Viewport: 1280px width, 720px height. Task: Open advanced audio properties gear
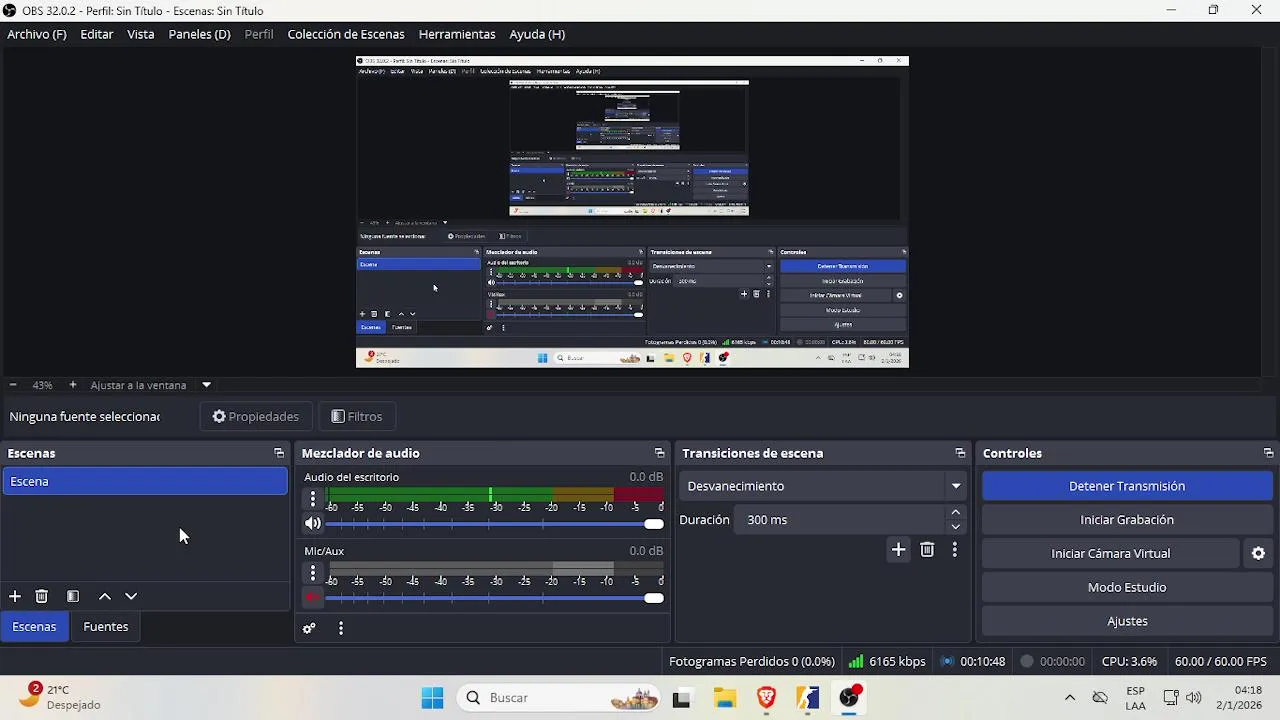pos(309,628)
